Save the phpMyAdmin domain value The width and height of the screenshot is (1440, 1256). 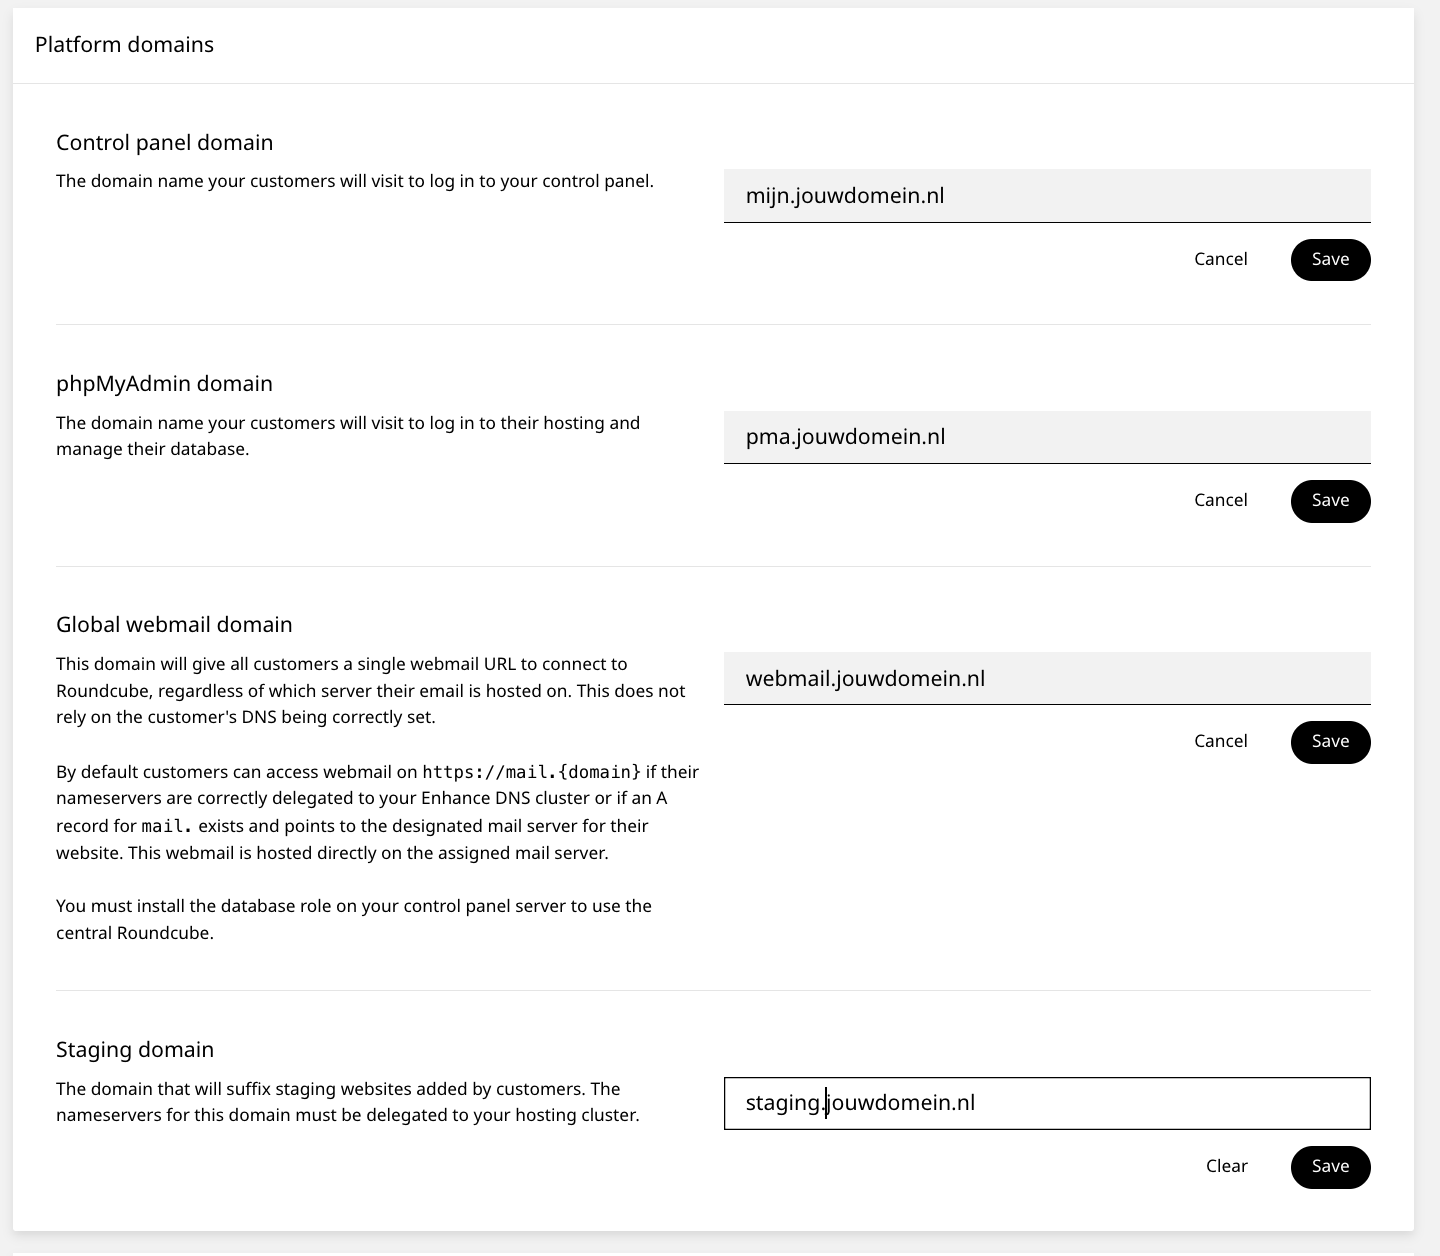click(1330, 501)
